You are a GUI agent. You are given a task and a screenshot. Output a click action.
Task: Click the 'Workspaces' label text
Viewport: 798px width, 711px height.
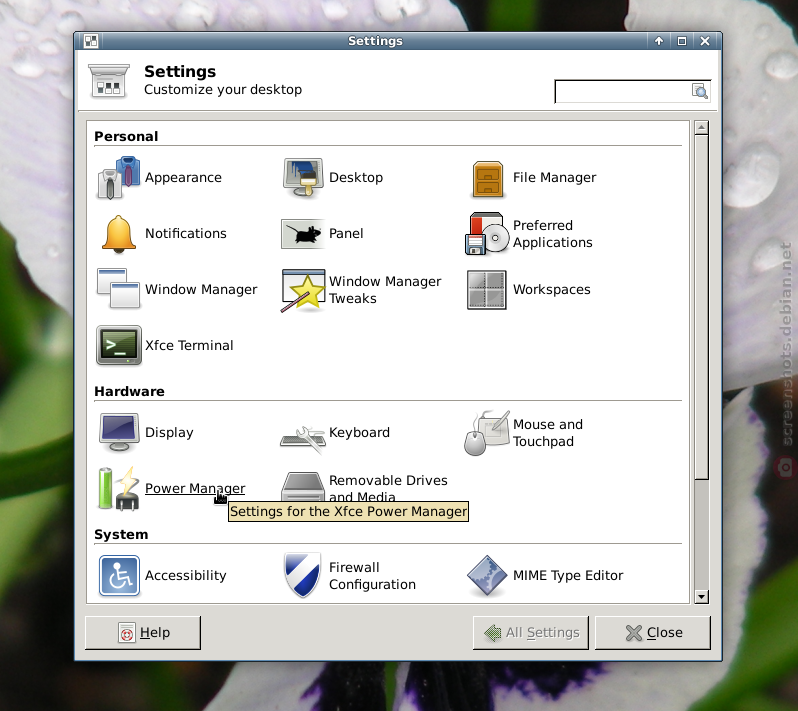(x=552, y=290)
